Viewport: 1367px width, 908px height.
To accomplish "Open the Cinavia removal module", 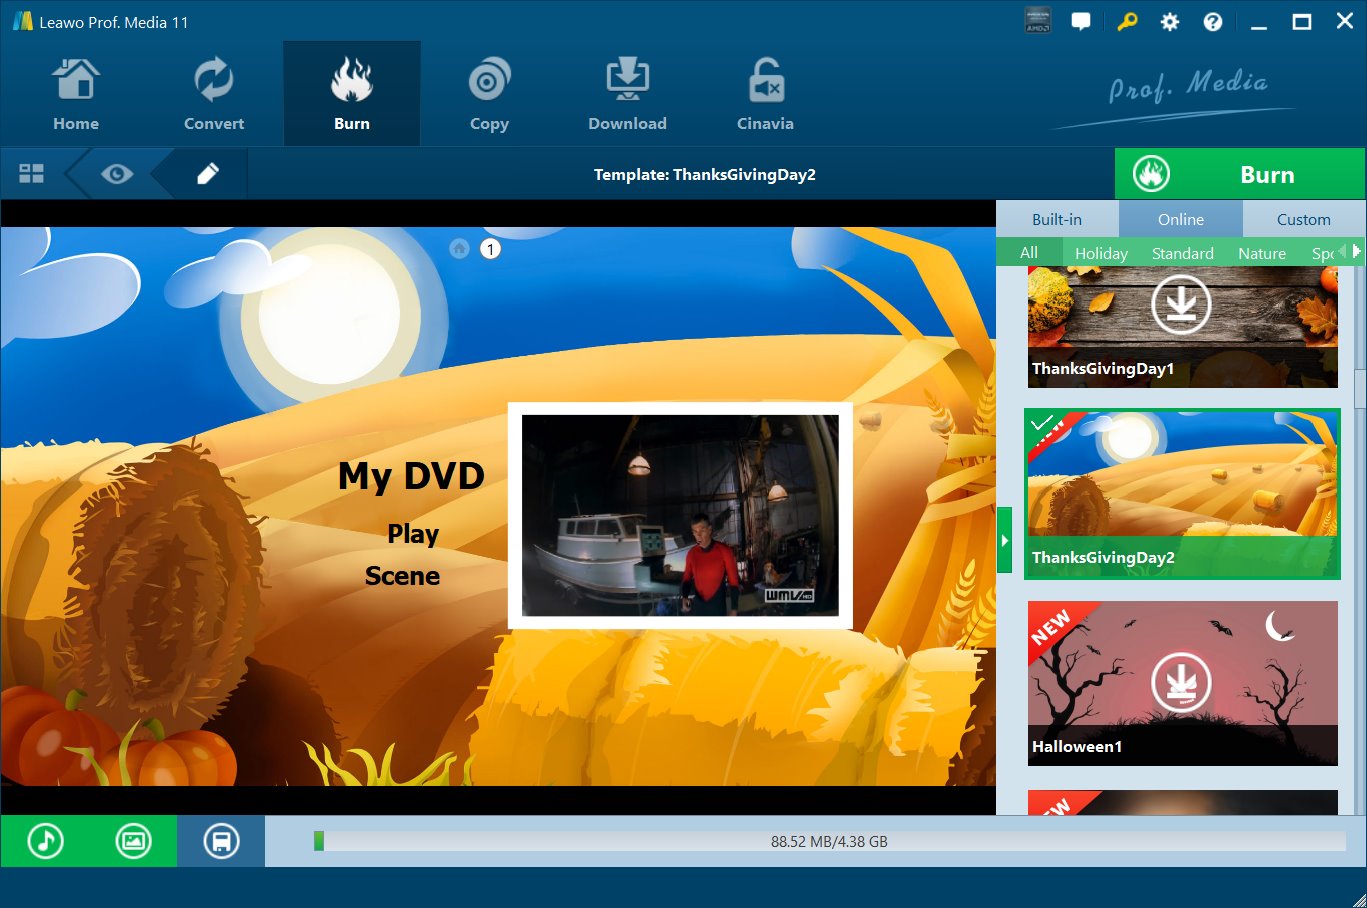I will pos(765,95).
